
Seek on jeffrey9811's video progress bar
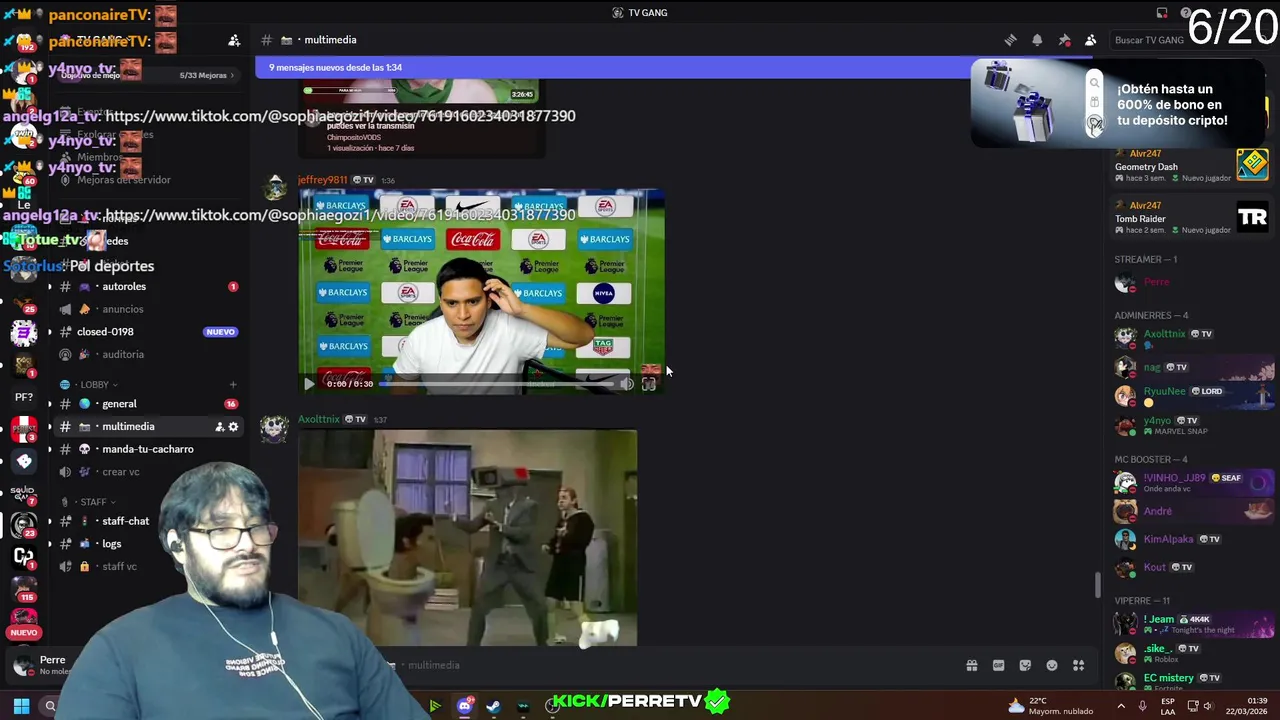click(x=496, y=384)
